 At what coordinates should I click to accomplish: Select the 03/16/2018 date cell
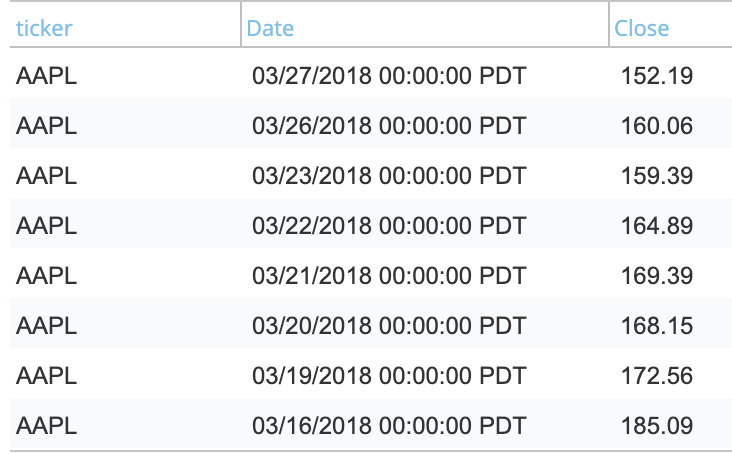(388, 425)
